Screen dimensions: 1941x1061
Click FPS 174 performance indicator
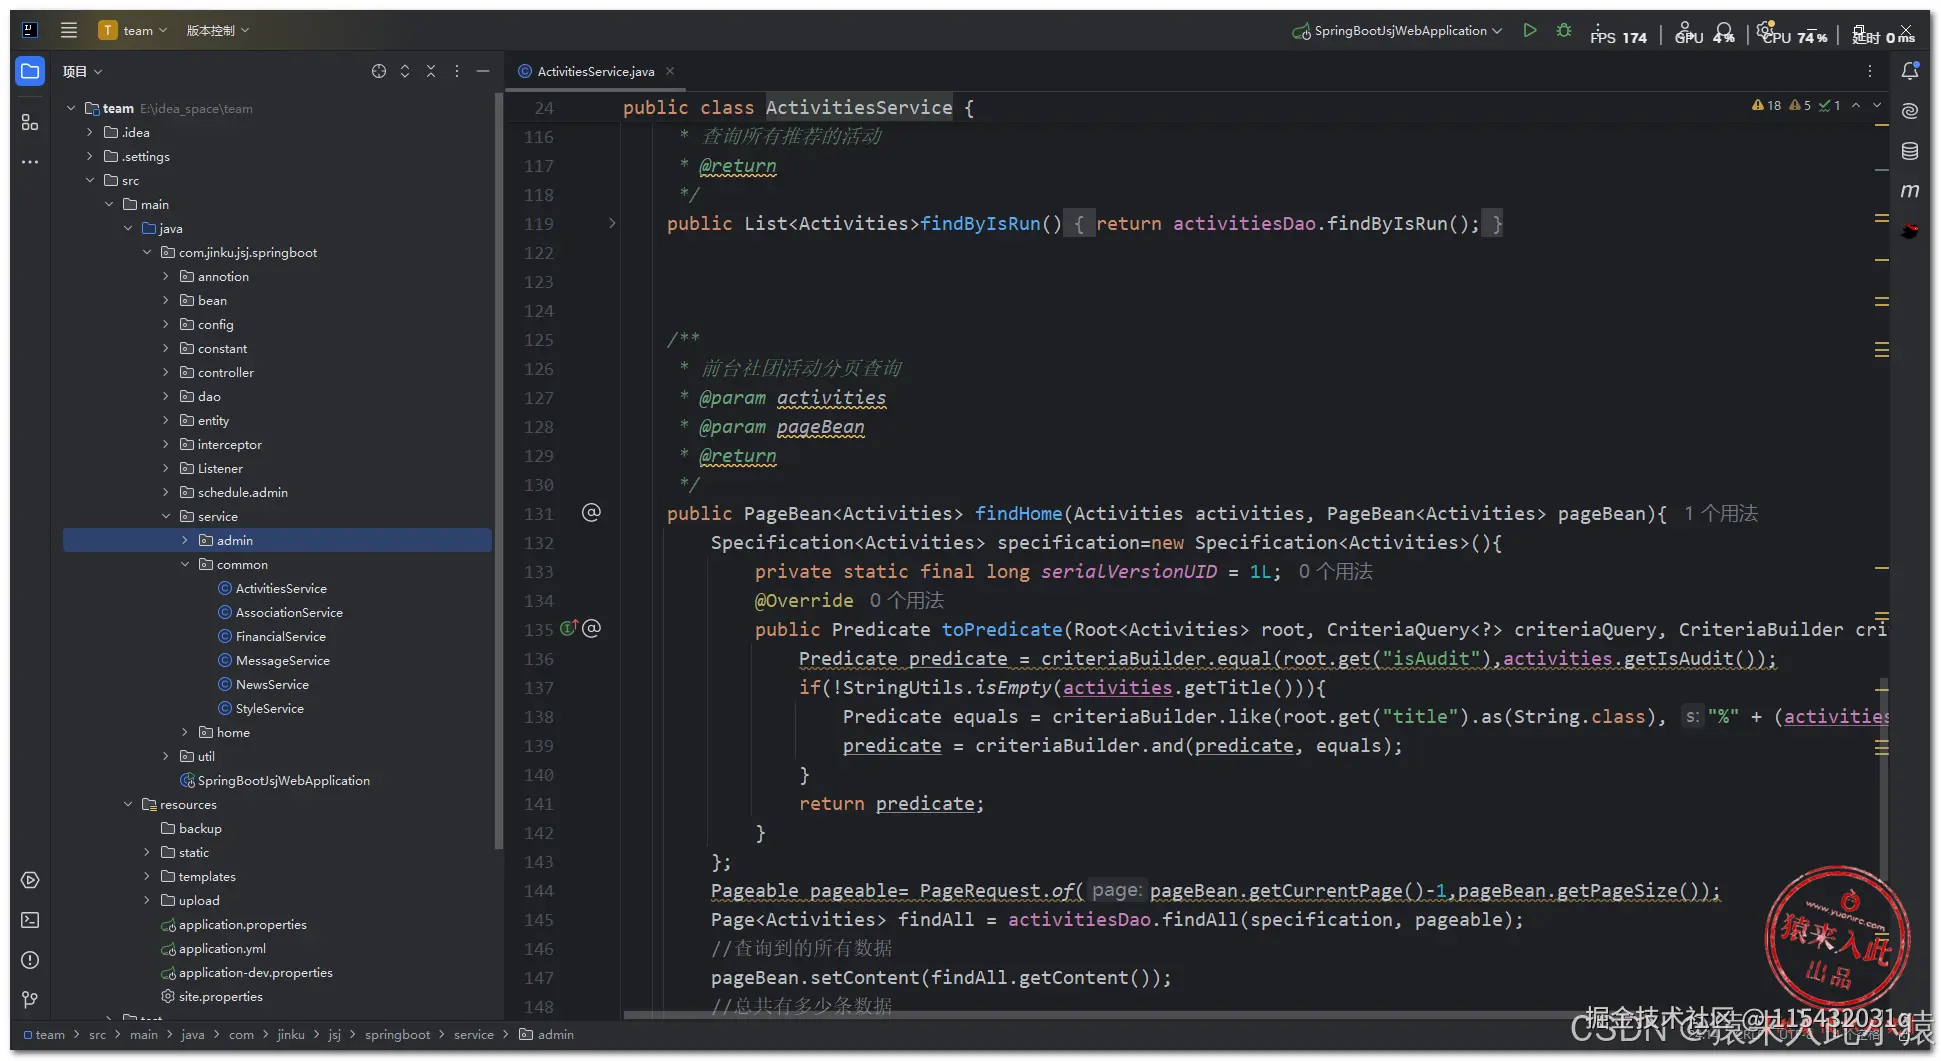tap(1618, 36)
